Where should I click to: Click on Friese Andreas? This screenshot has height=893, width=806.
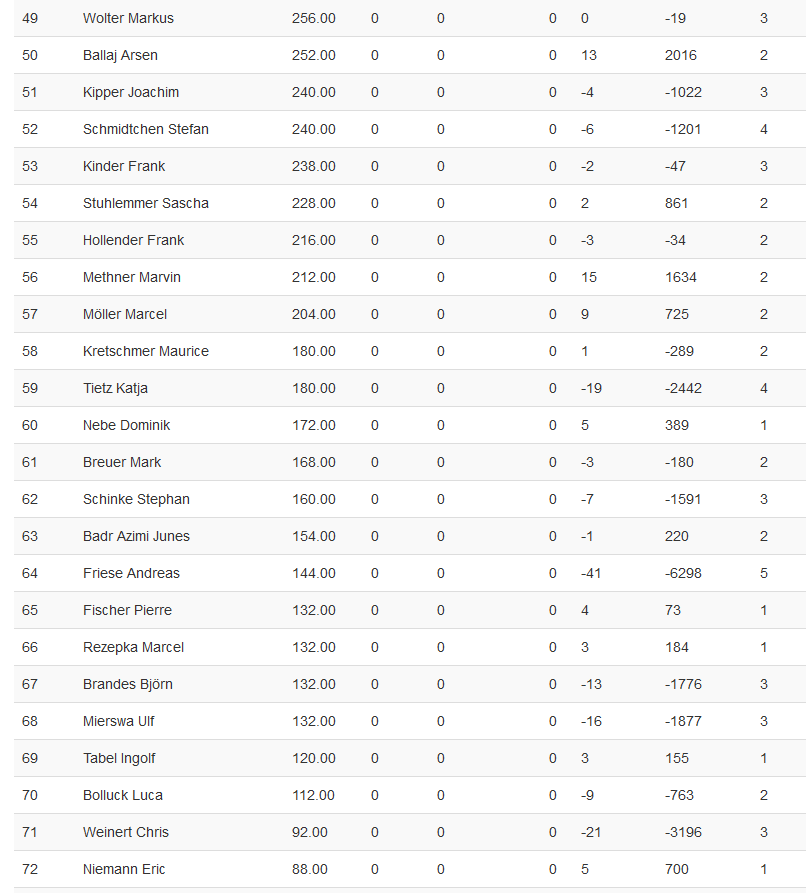point(131,573)
